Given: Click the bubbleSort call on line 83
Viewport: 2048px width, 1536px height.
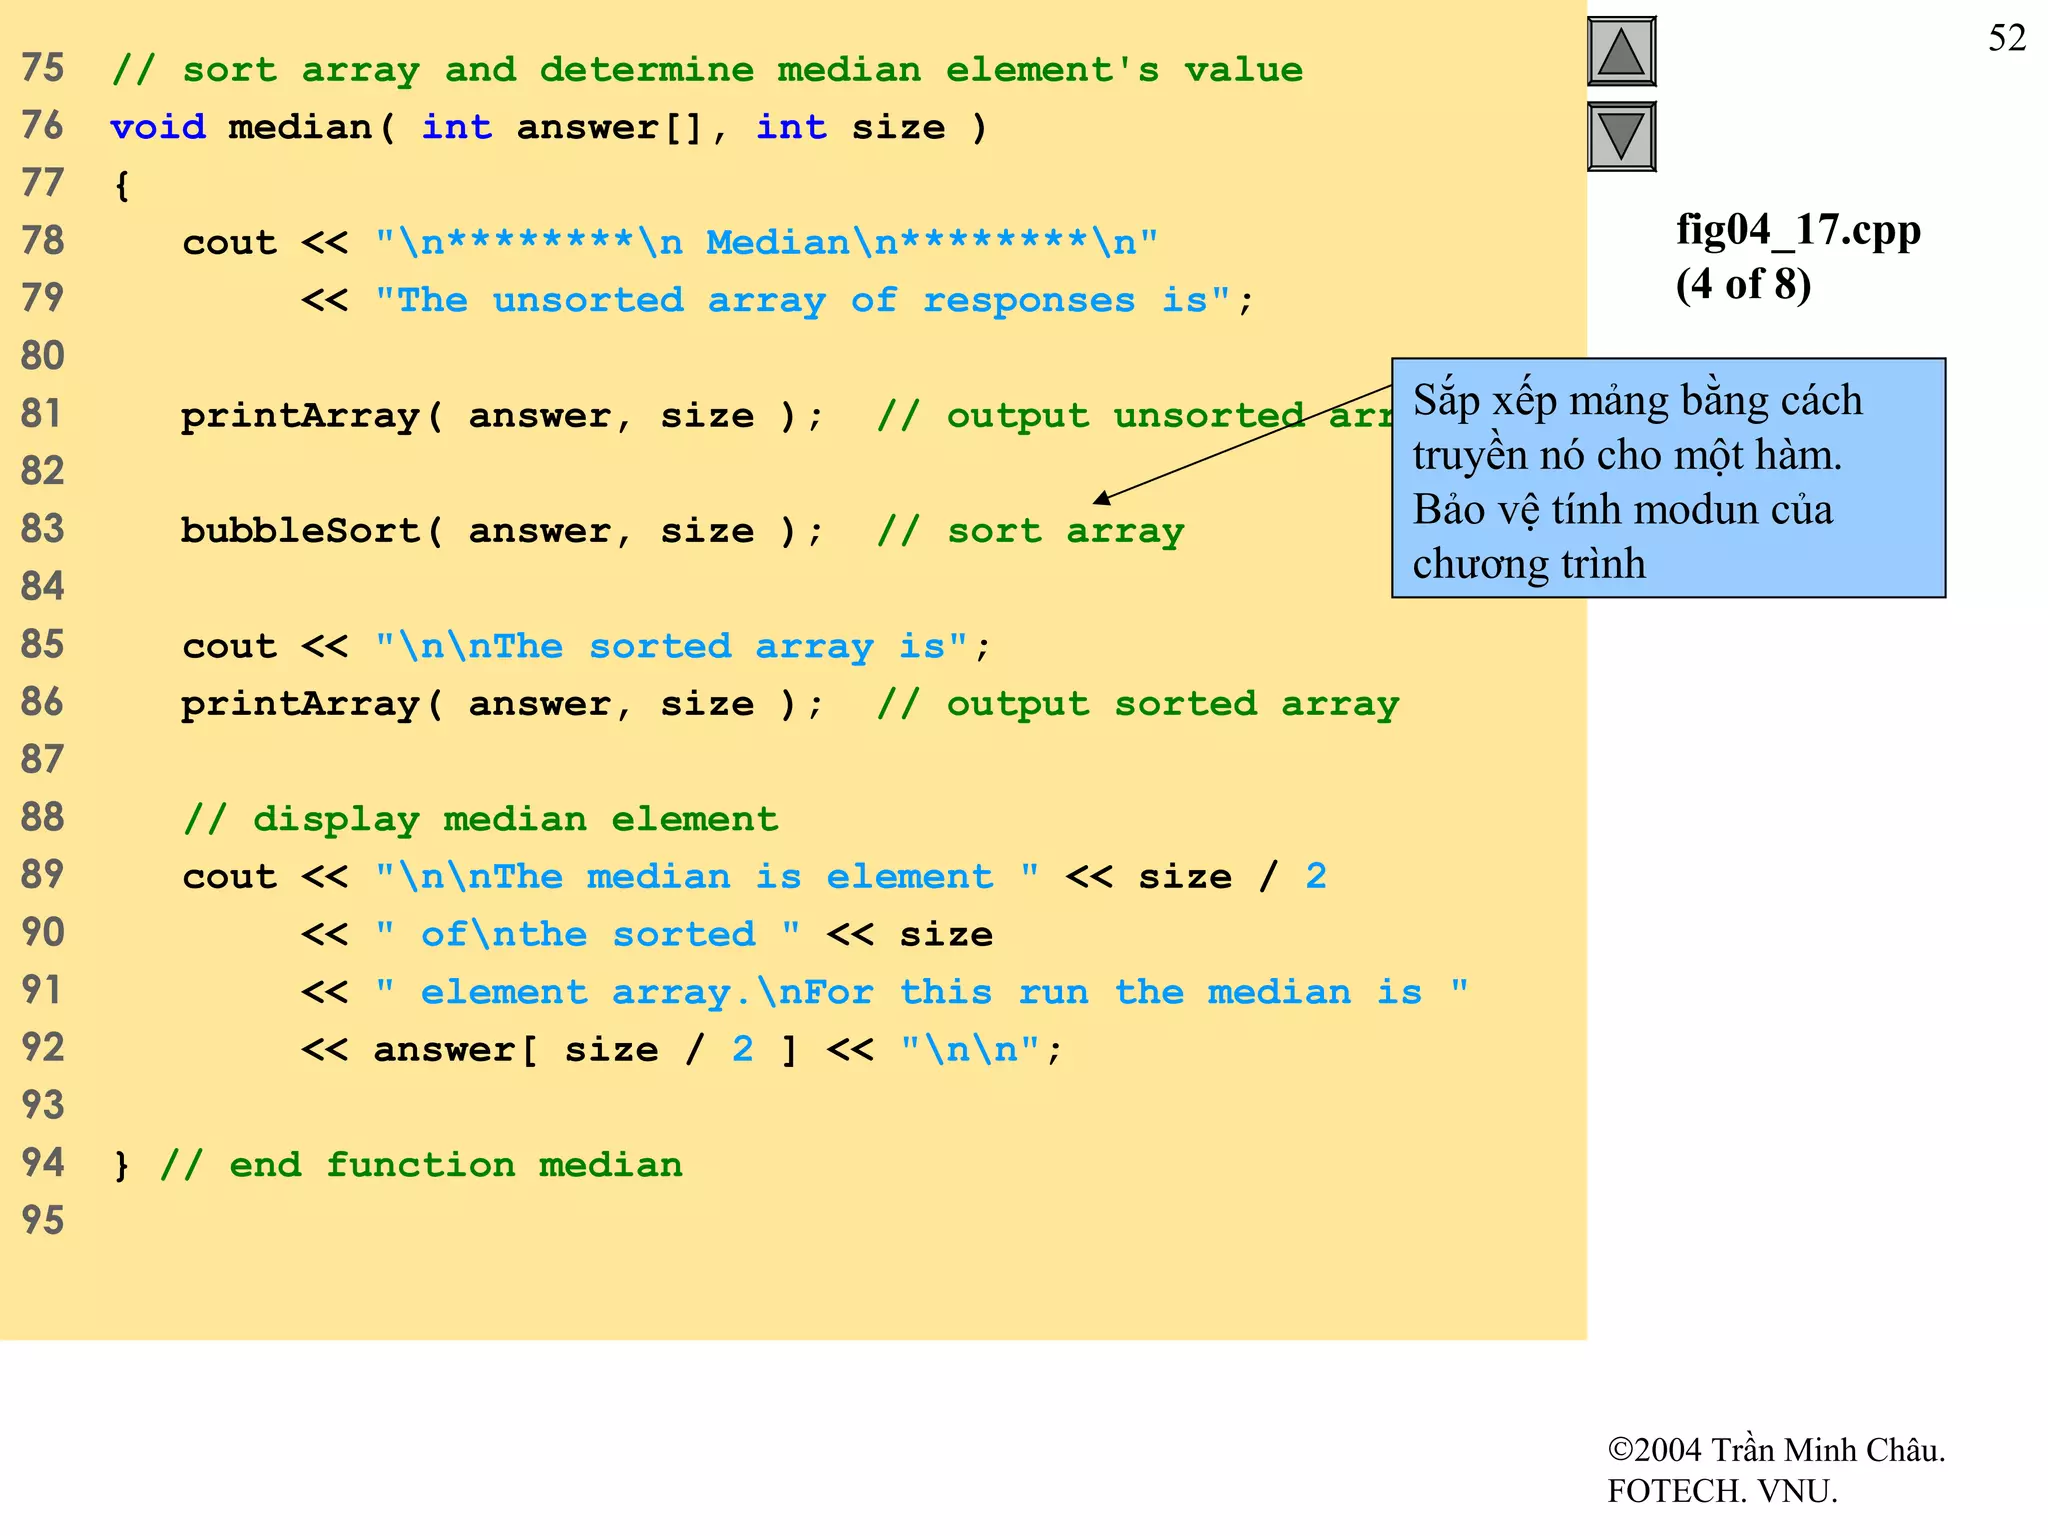Looking at the screenshot, I should pos(503,530).
